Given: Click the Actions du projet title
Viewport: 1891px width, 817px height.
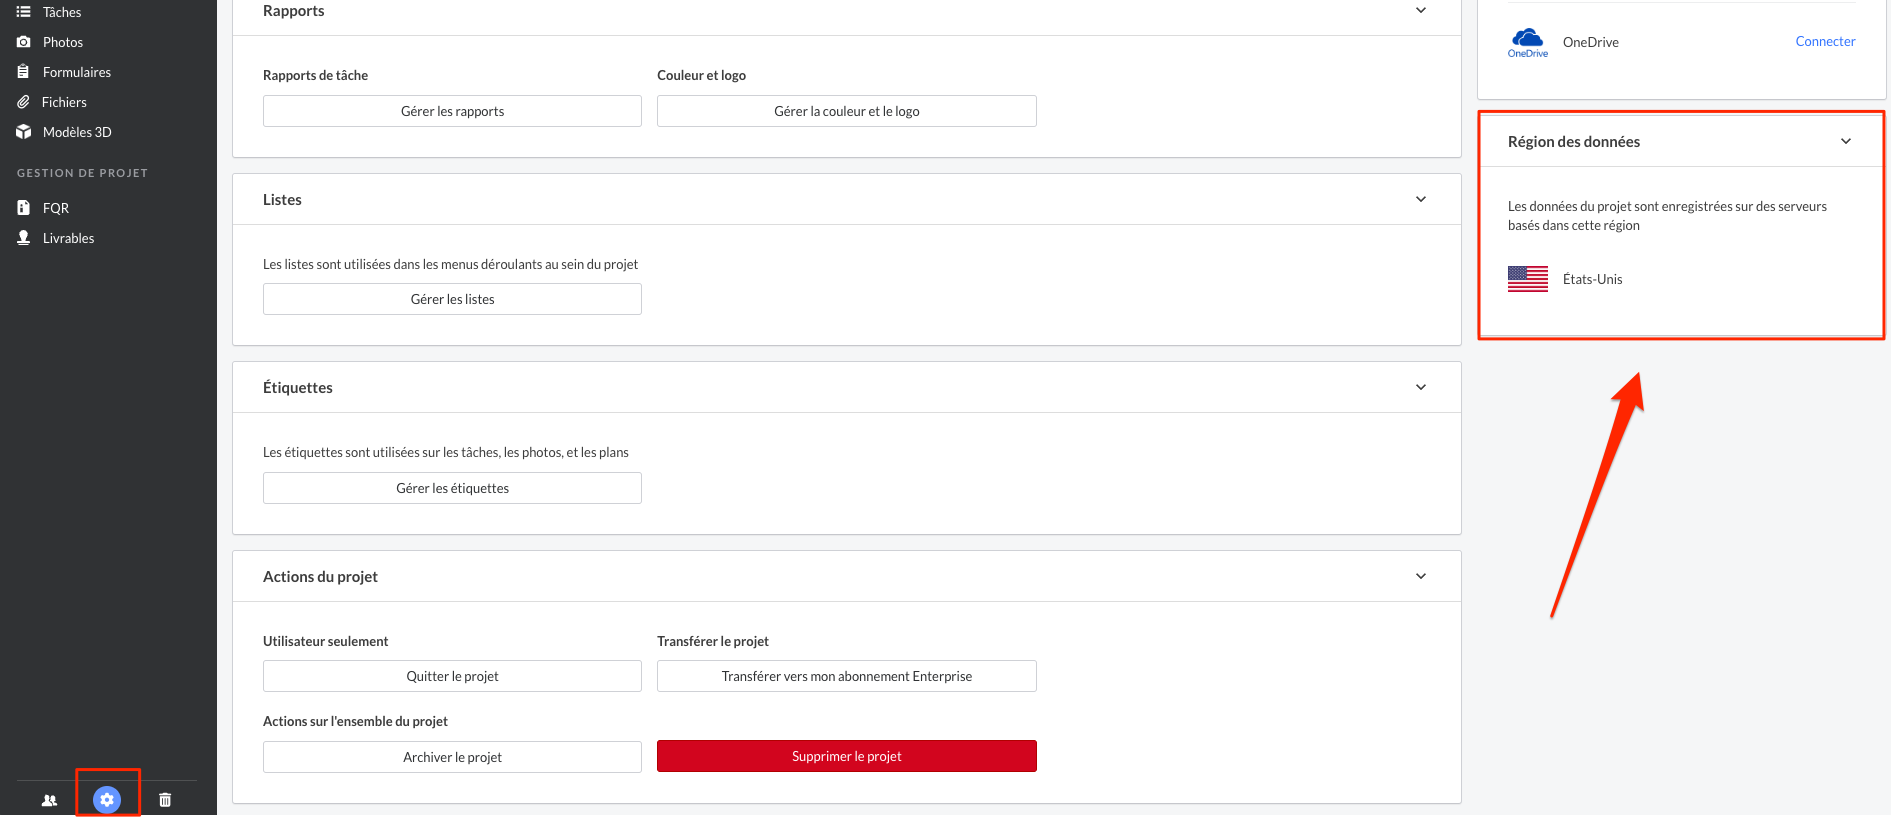Looking at the screenshot, I should coord(320,577).
